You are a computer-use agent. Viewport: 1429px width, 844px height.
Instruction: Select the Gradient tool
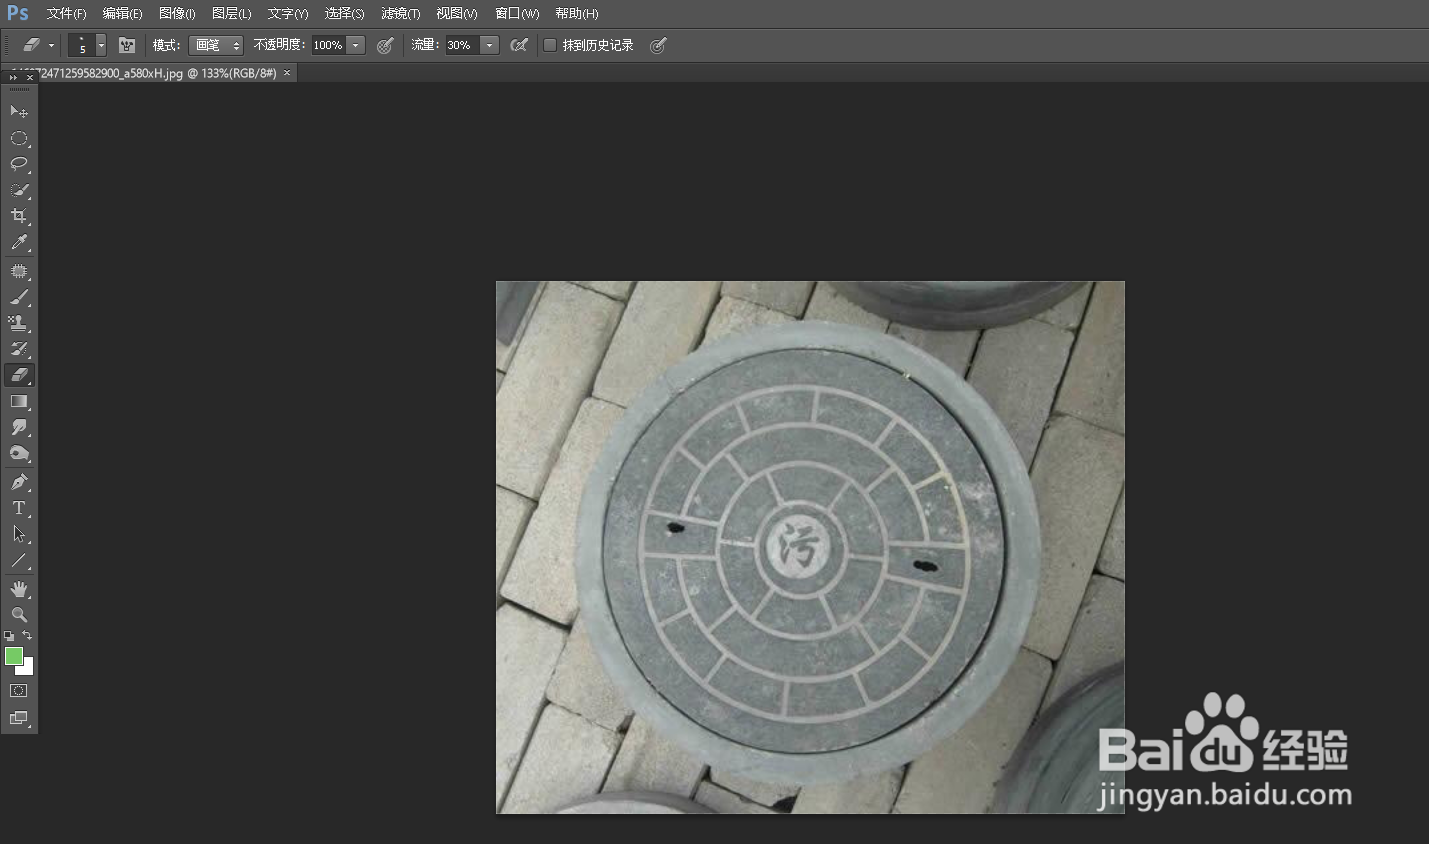19,401
